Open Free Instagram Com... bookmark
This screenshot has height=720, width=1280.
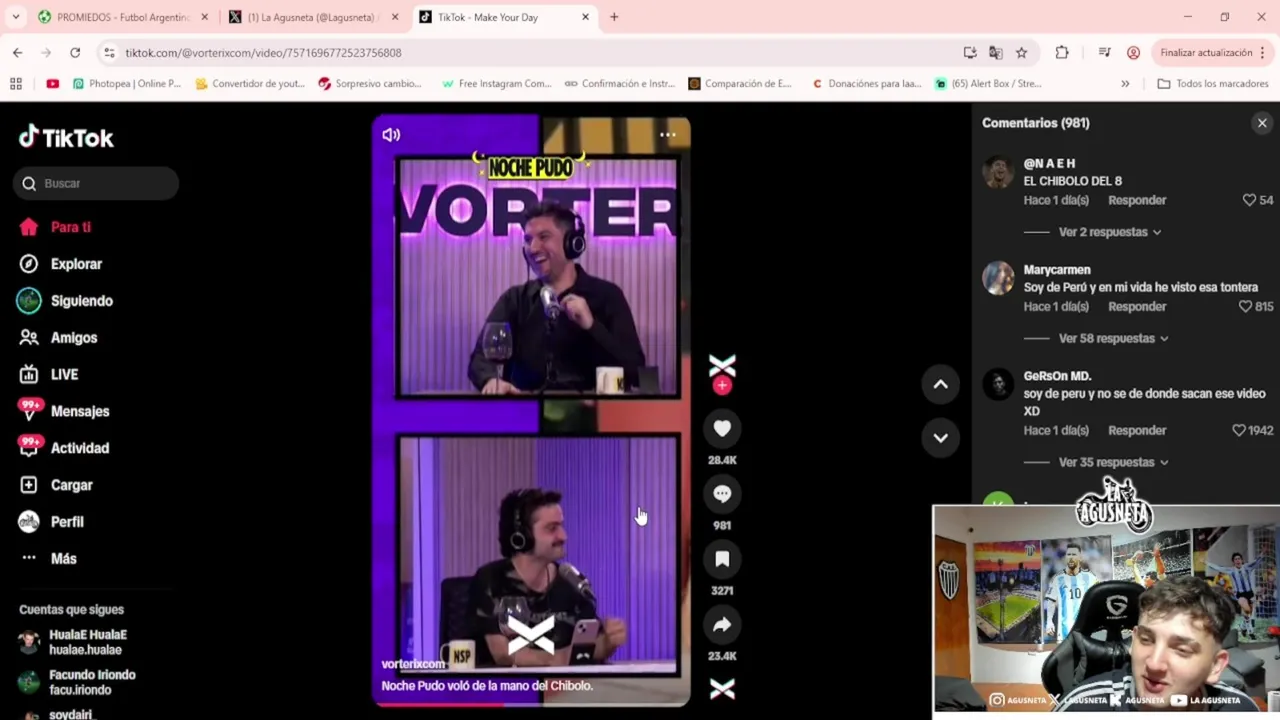tap(496, 84)
